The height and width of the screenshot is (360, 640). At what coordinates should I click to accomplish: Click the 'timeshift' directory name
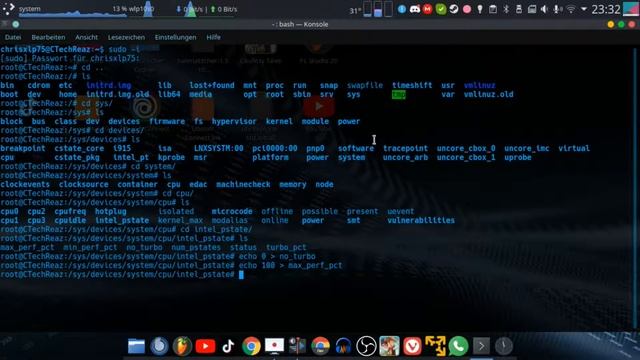click(412, 86)
